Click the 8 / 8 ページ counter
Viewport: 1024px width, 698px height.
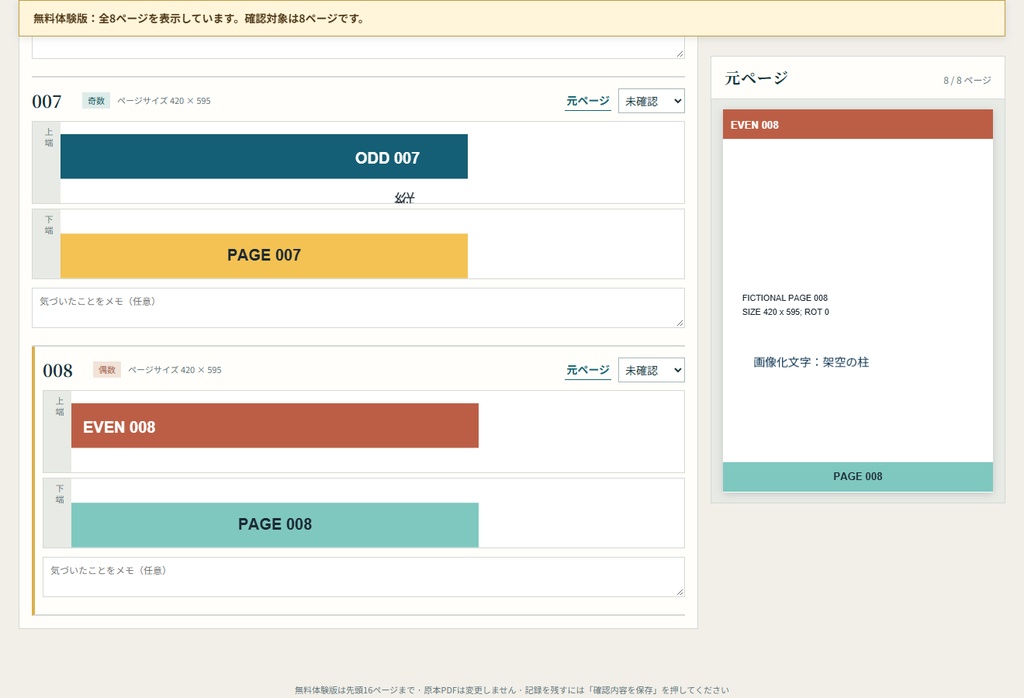[967, 80]
